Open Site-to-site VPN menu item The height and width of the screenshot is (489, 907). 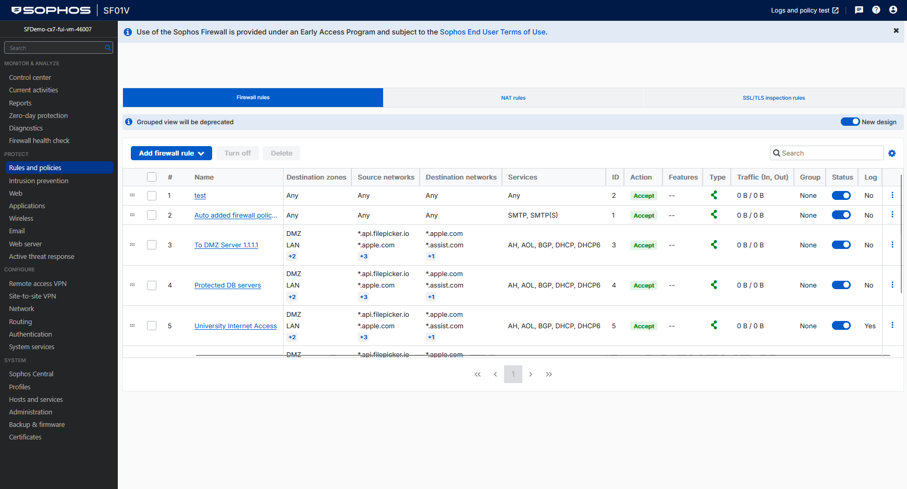point(32,296)
